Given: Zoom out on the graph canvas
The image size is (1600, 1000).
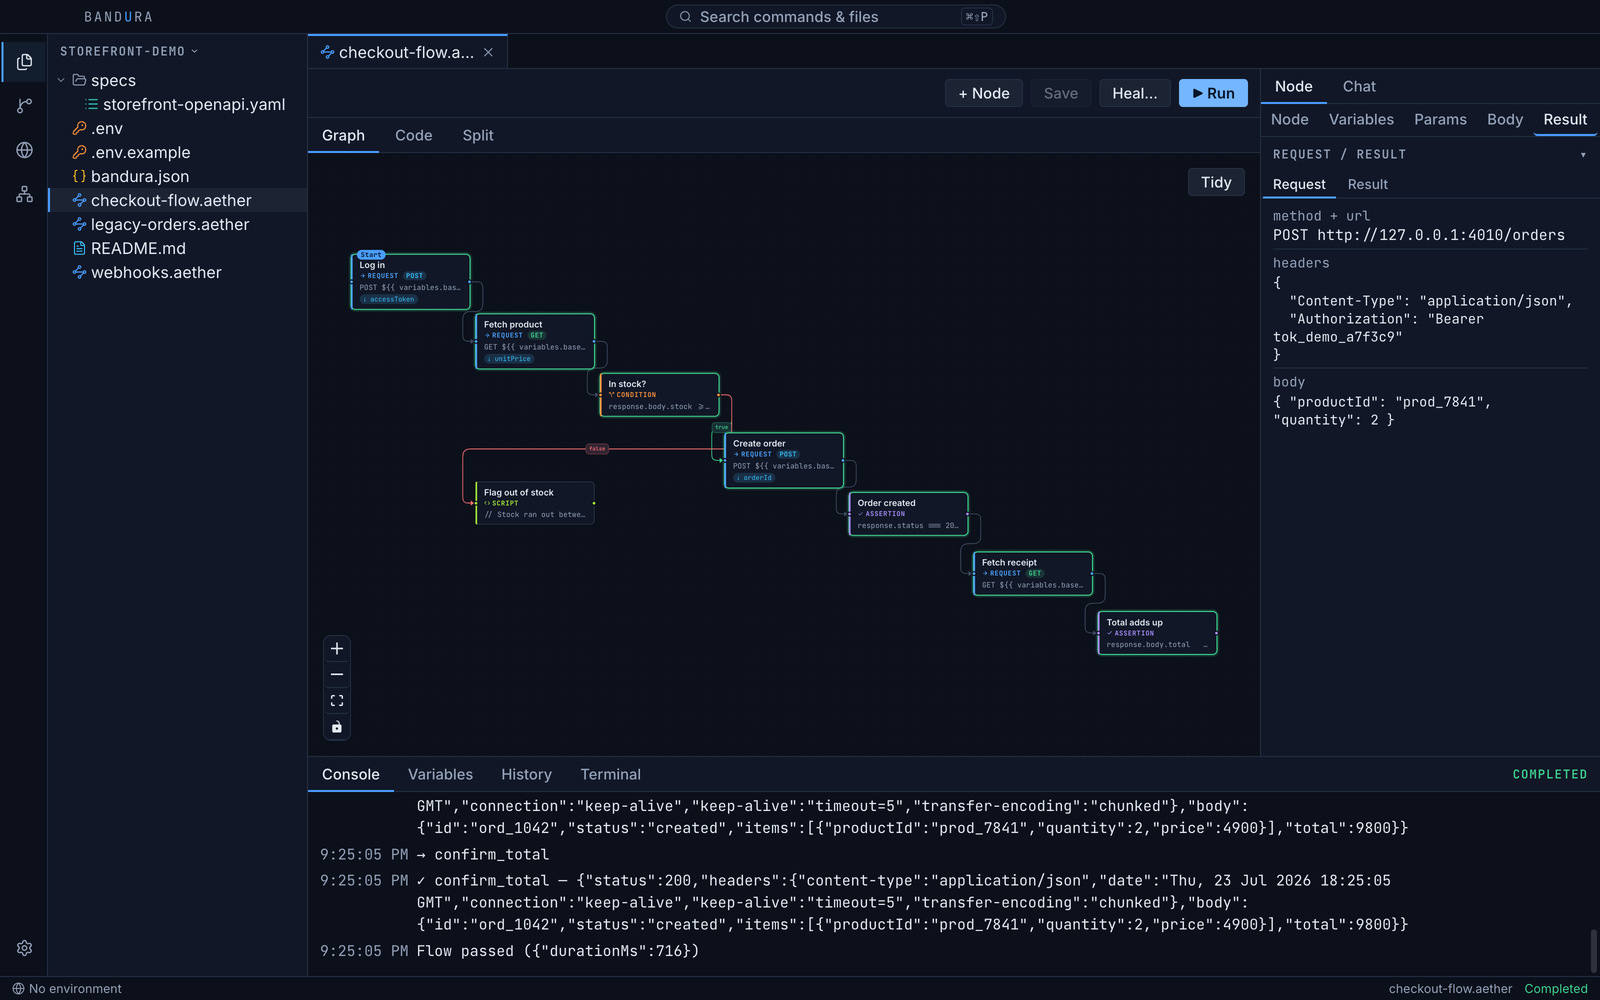Looking at the screenshot, I should (x=337, y=675).
